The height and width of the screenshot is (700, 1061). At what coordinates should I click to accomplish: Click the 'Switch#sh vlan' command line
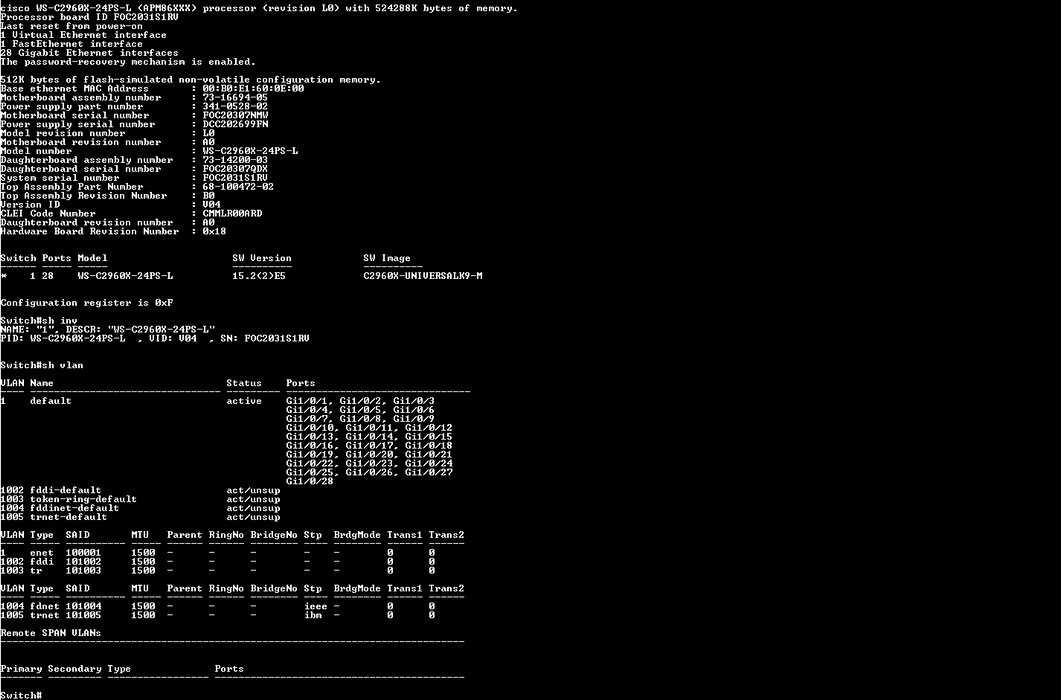(x=42, y=365)
